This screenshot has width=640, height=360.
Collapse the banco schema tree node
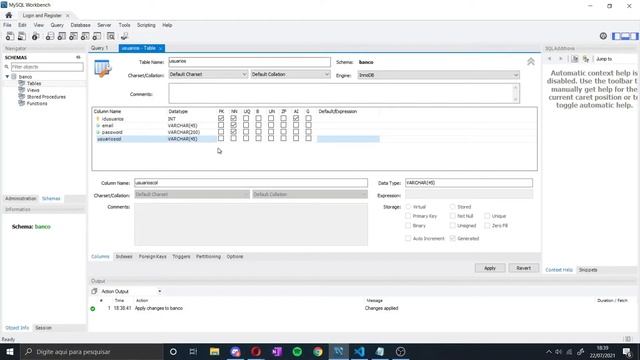pyautogui.click(x=7, y=77)
